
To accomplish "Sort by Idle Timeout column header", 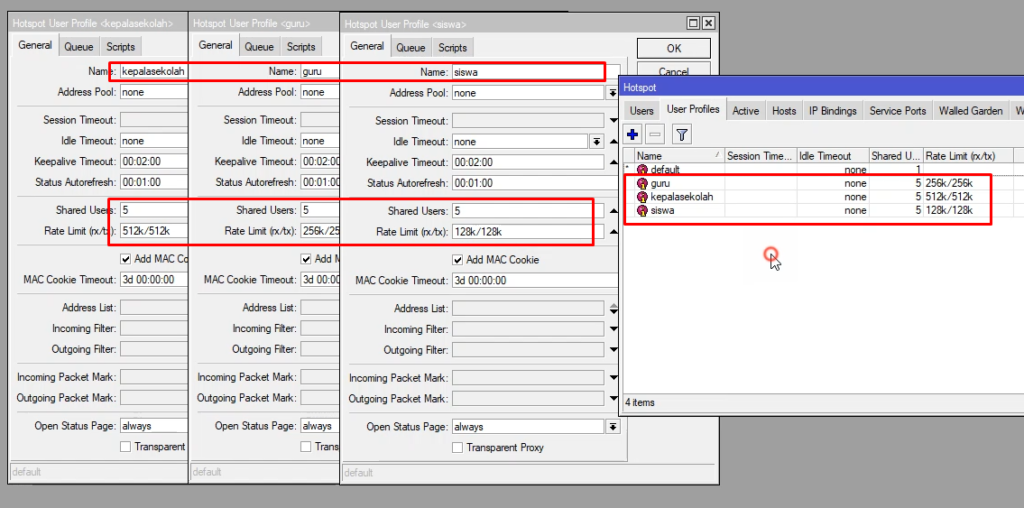I will 832,156.
